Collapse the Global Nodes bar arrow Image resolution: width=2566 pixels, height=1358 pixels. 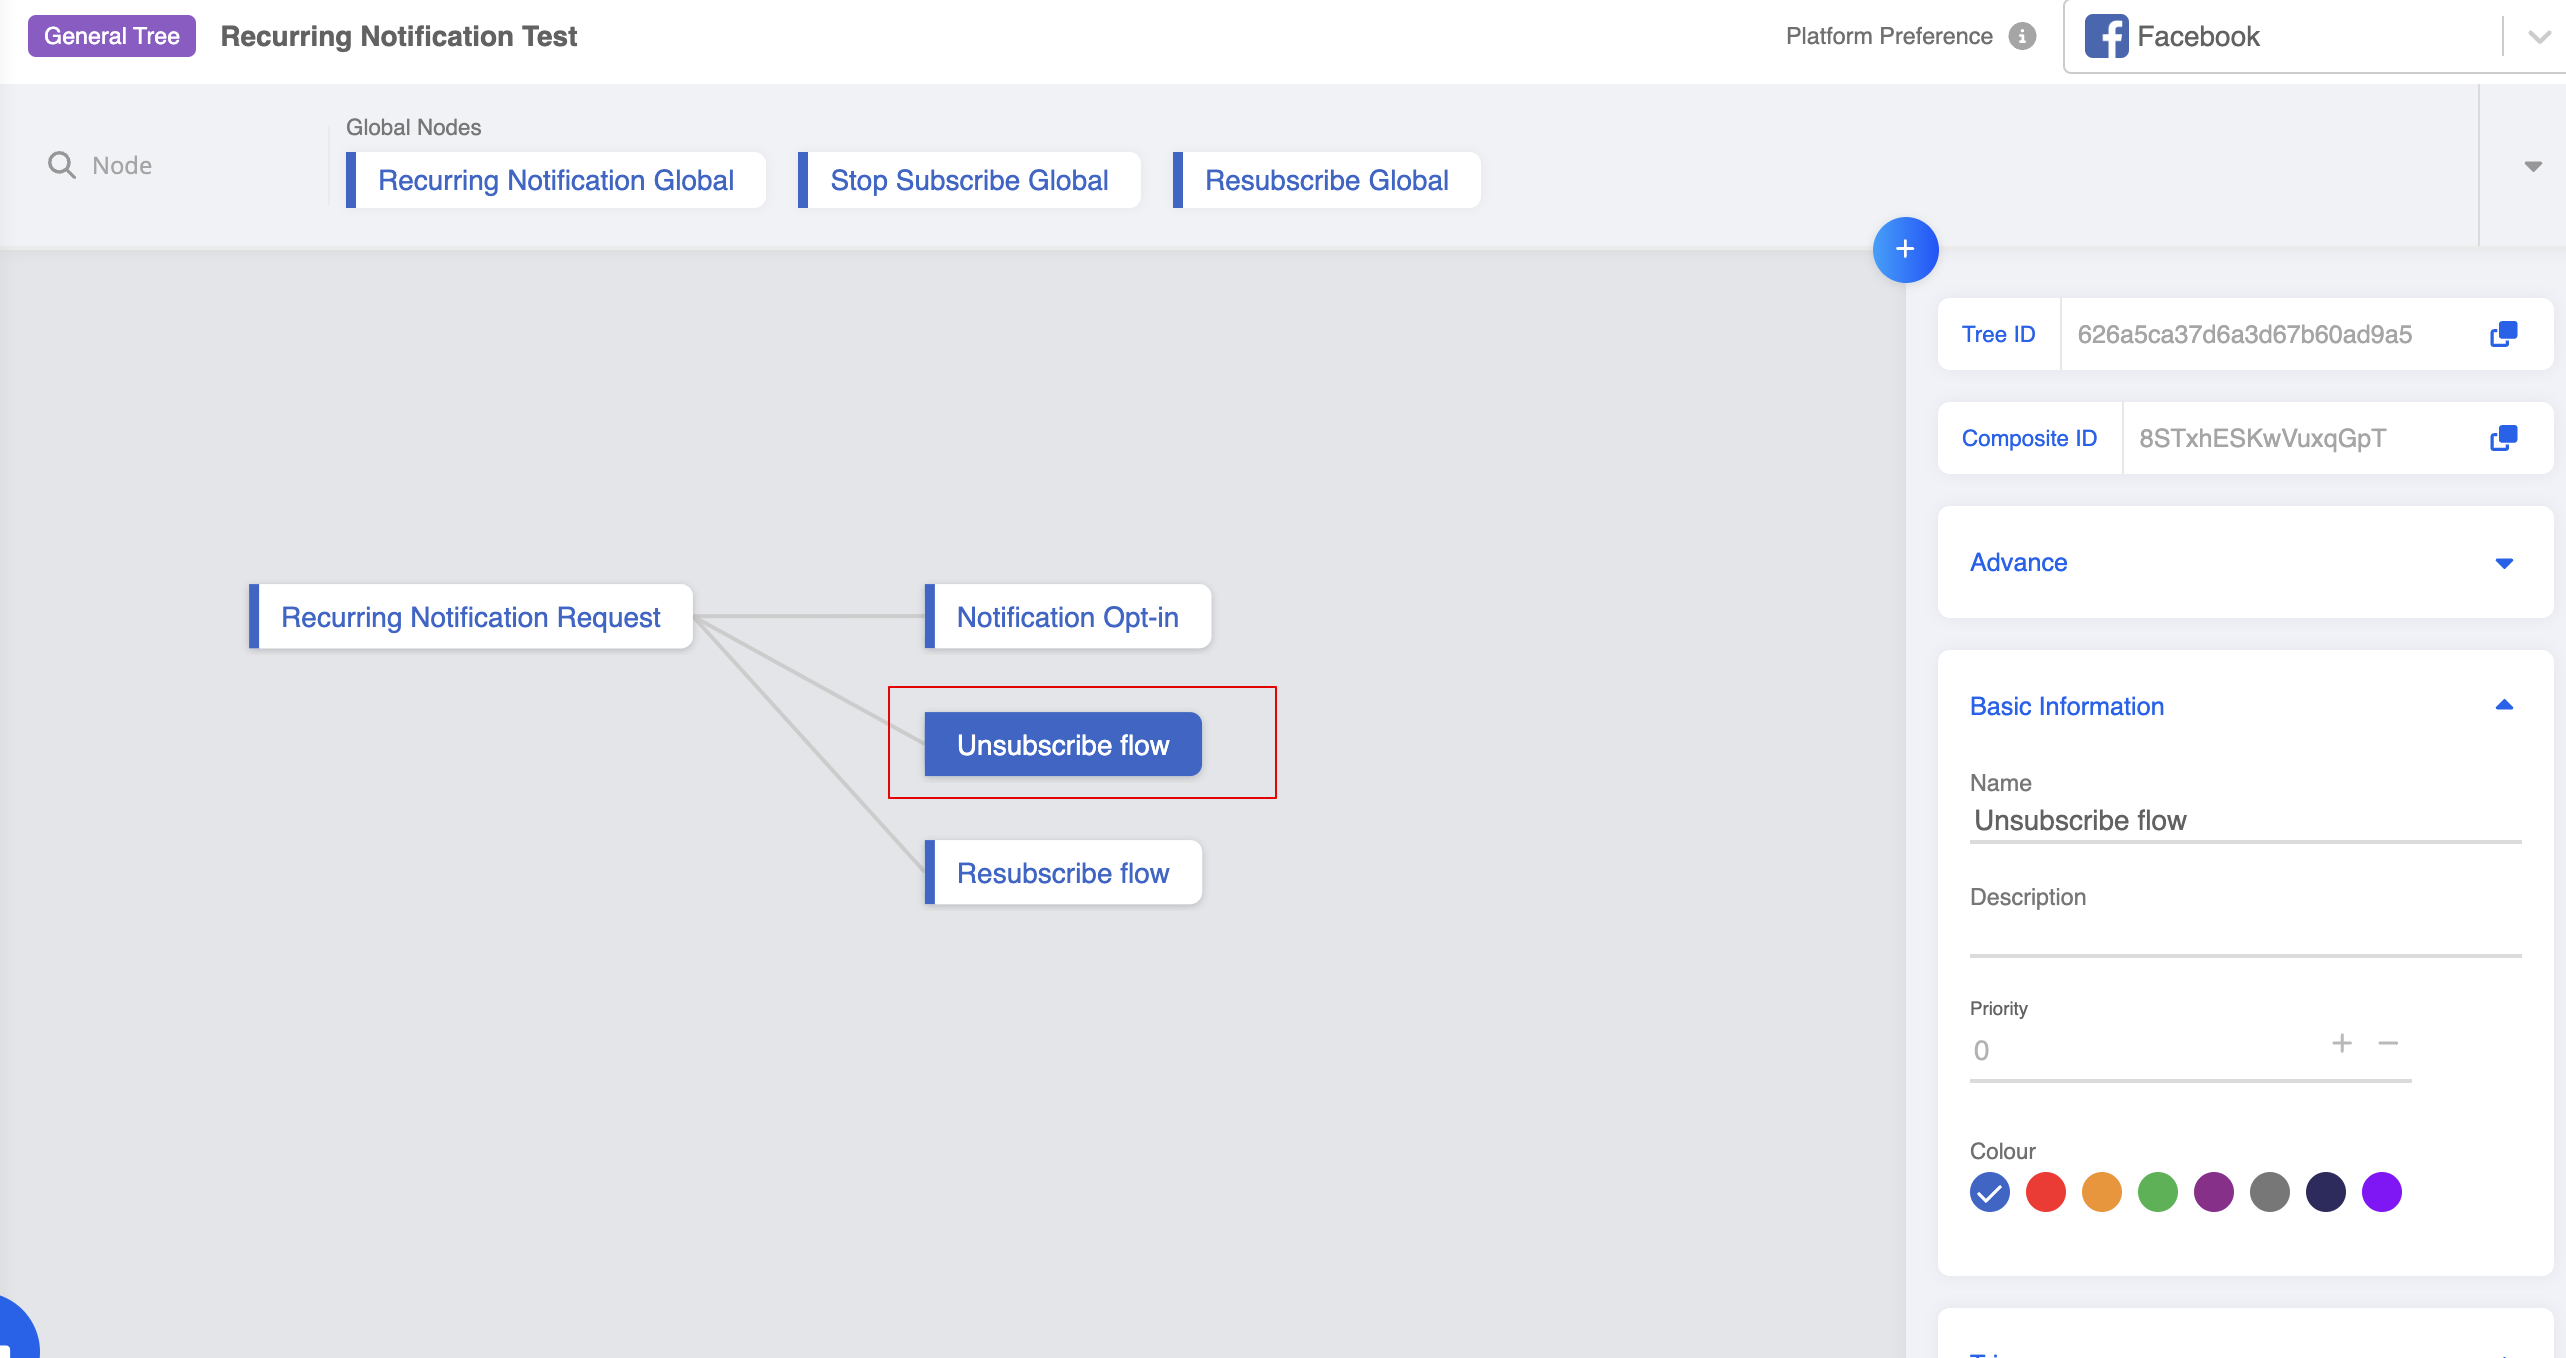tap(2532, 166)
